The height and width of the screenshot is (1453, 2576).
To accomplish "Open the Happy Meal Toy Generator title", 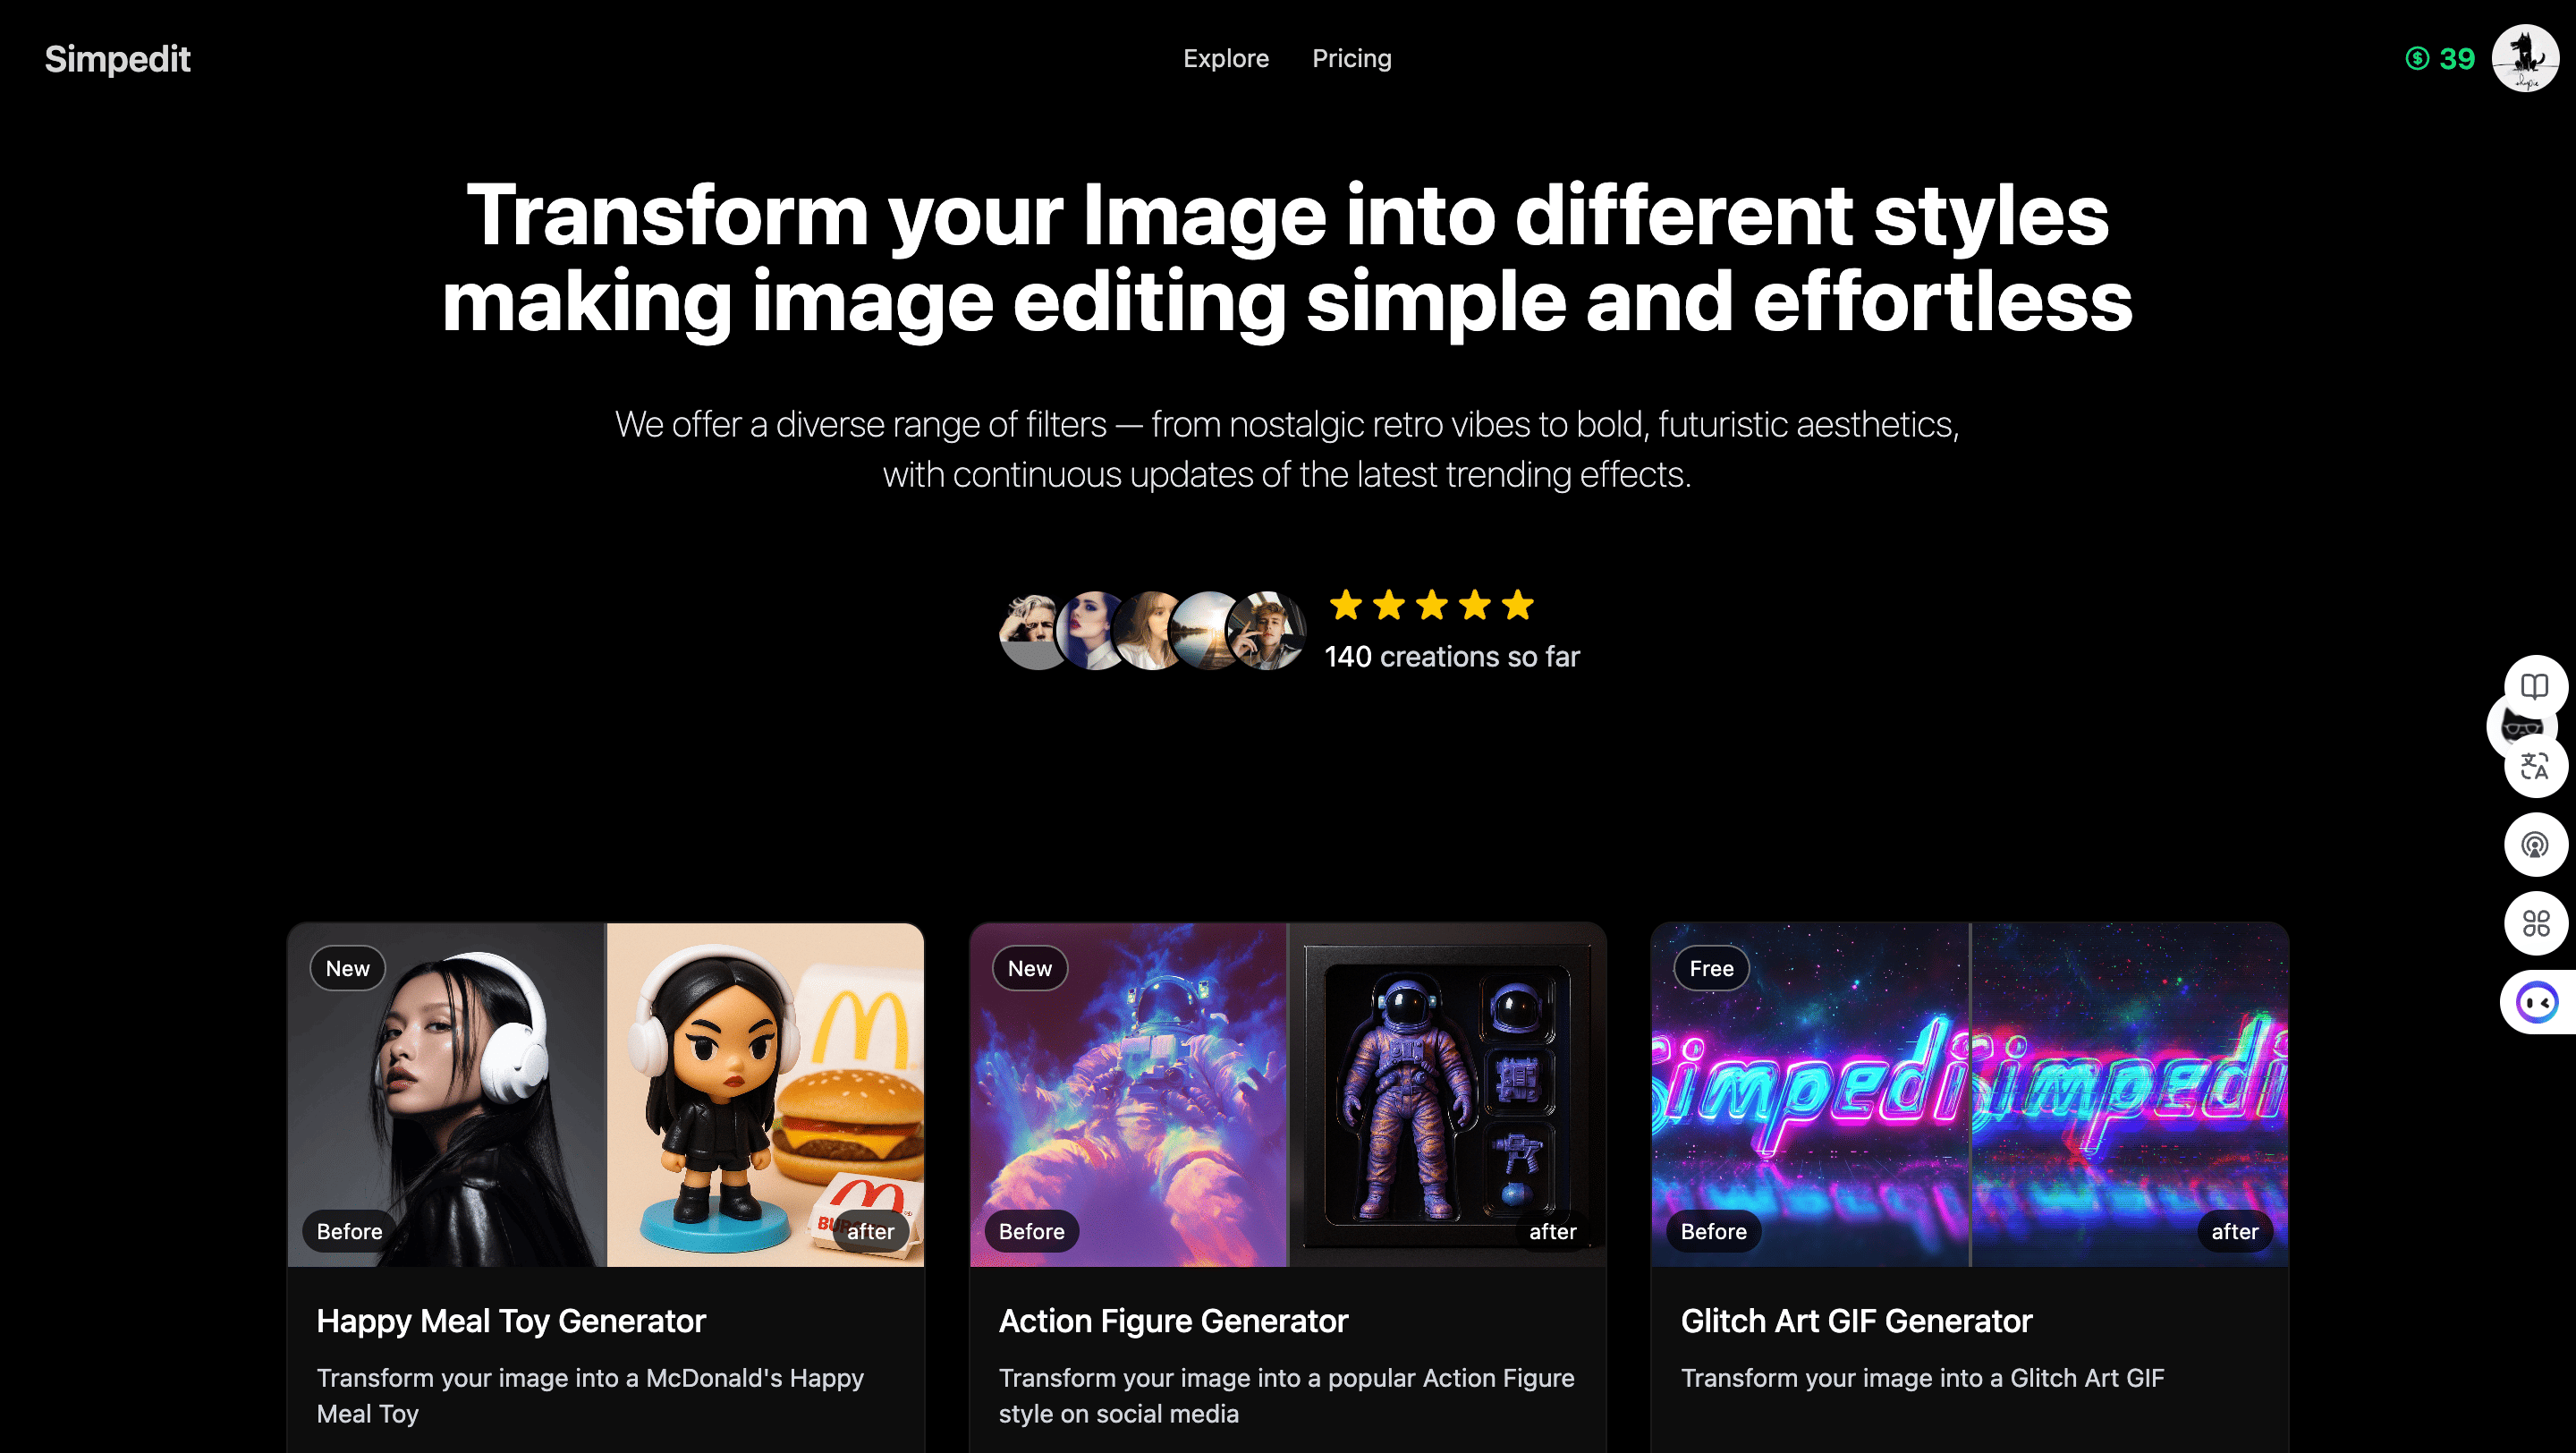I will tap(510, 1321).
